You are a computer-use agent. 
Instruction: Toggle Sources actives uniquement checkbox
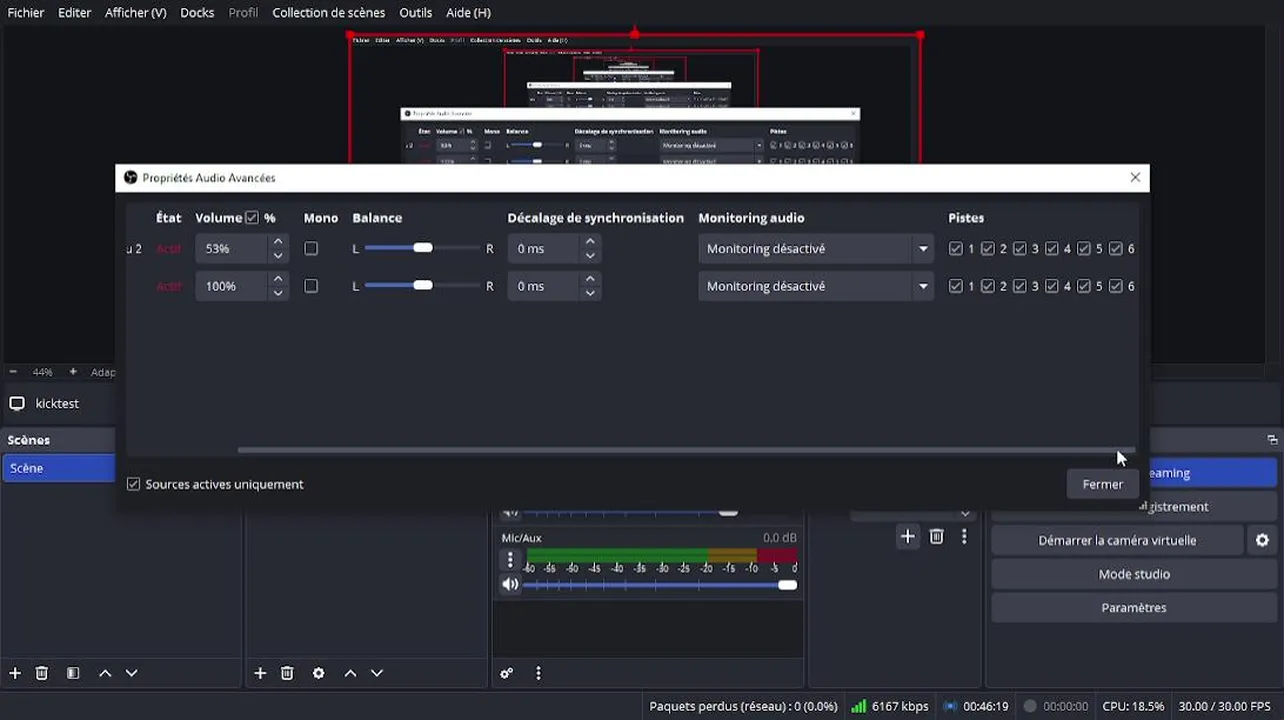click(x=133, y=484)
